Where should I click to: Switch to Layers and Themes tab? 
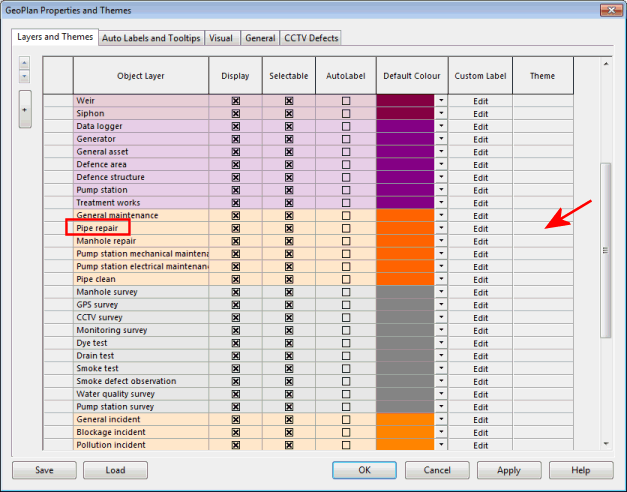pyautogui.click(x=55, y=37)
